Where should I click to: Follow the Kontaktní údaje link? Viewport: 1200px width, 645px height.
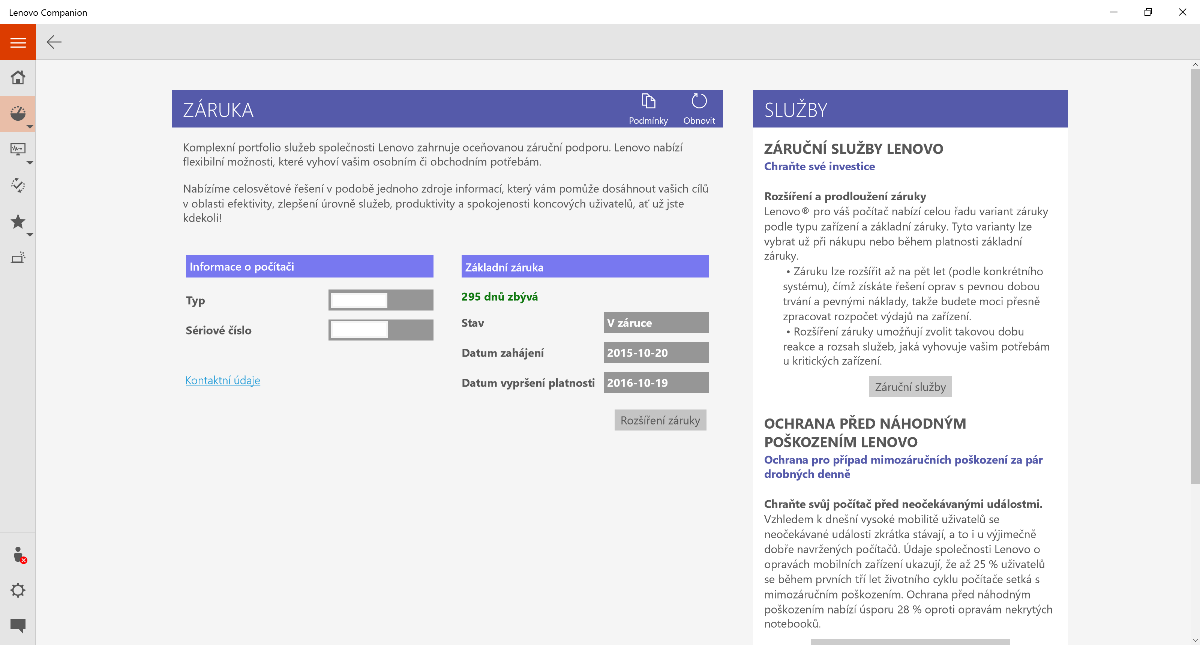(x=222, y=380)
